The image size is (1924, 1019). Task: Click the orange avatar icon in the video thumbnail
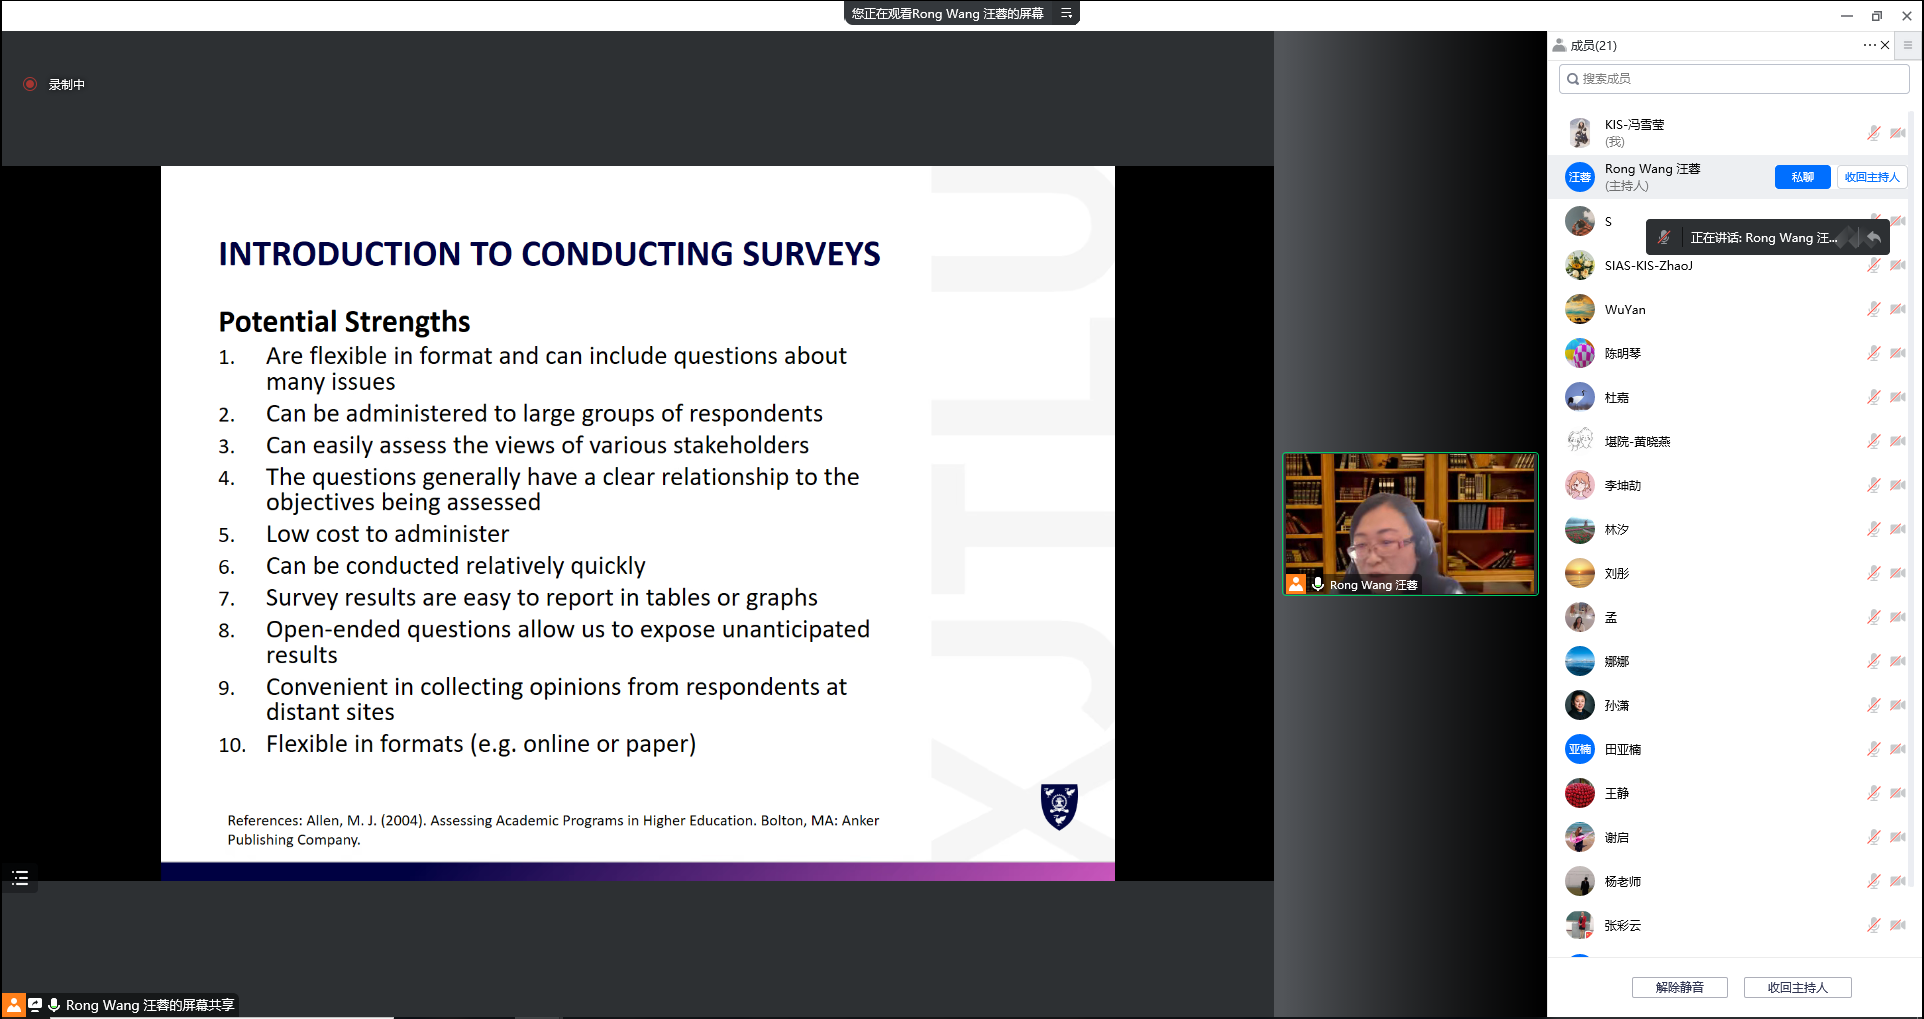point(1296,584)
